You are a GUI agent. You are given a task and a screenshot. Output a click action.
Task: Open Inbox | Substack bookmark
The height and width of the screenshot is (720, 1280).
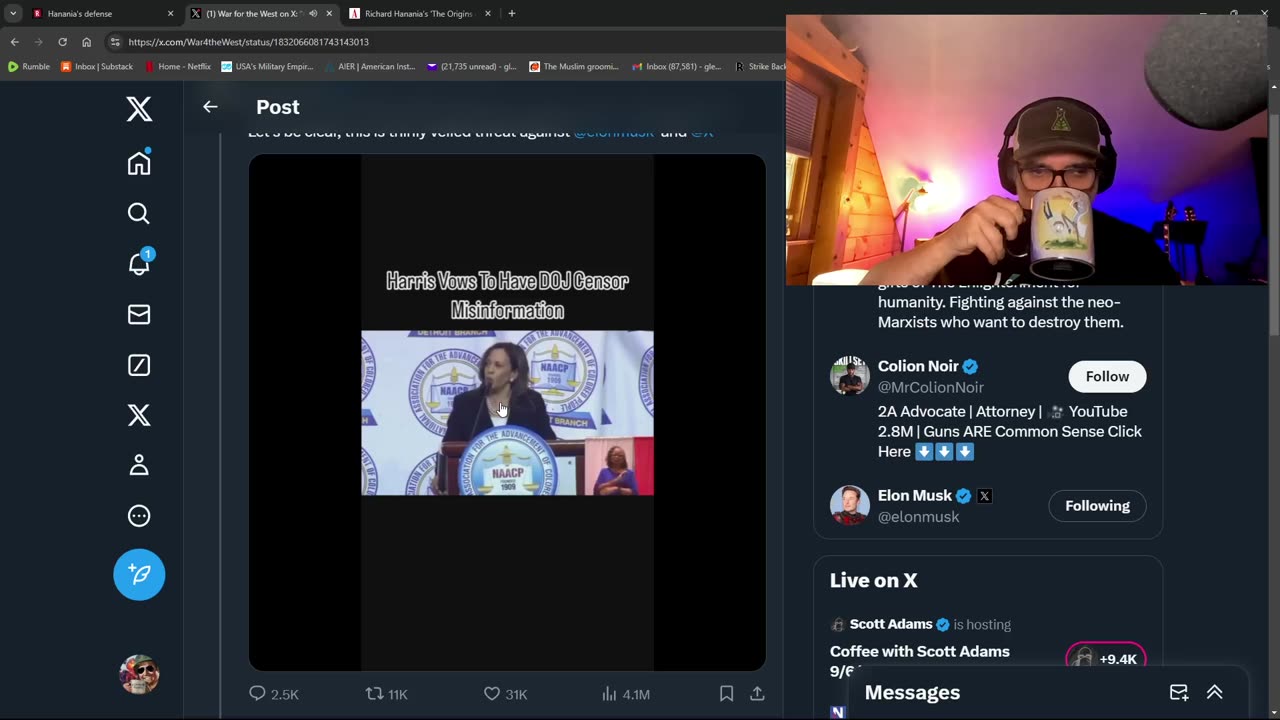(x=97, y=67)
